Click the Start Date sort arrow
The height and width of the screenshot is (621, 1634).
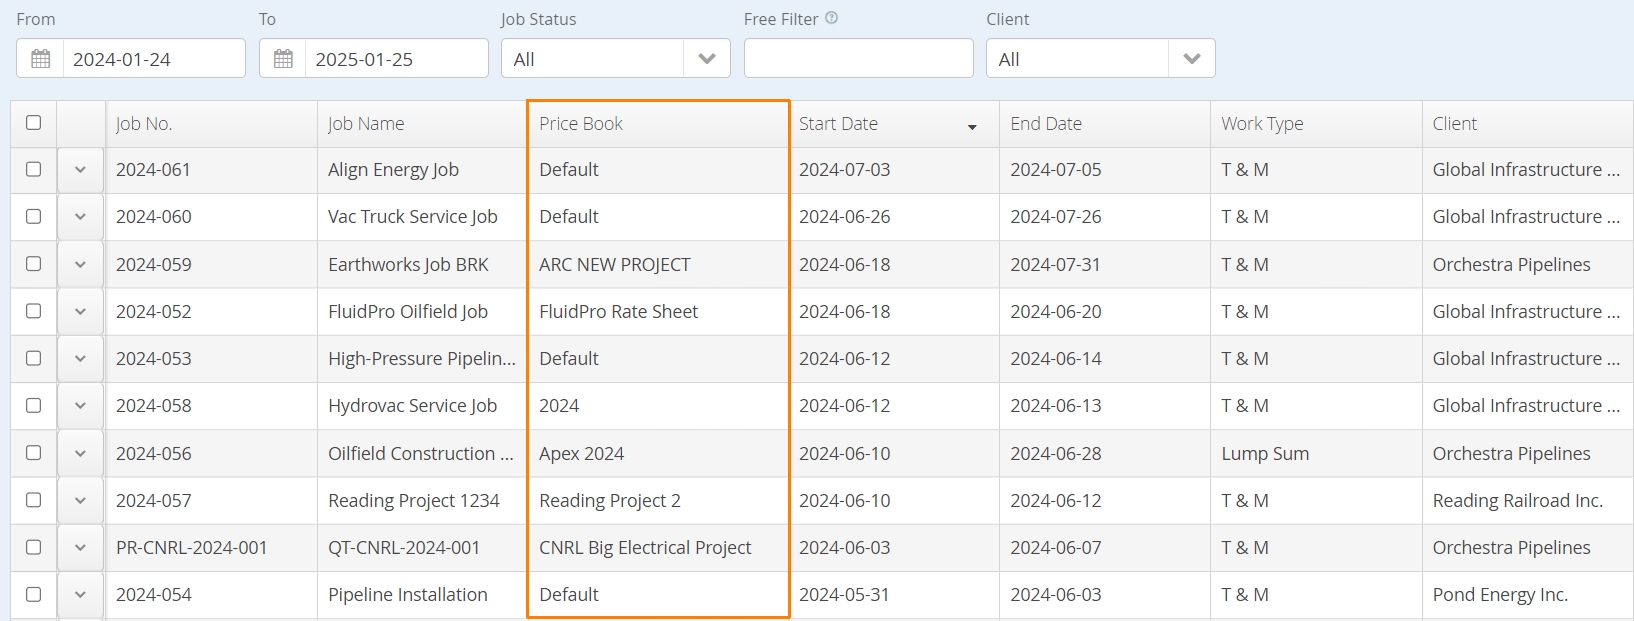tap(972, 127)
